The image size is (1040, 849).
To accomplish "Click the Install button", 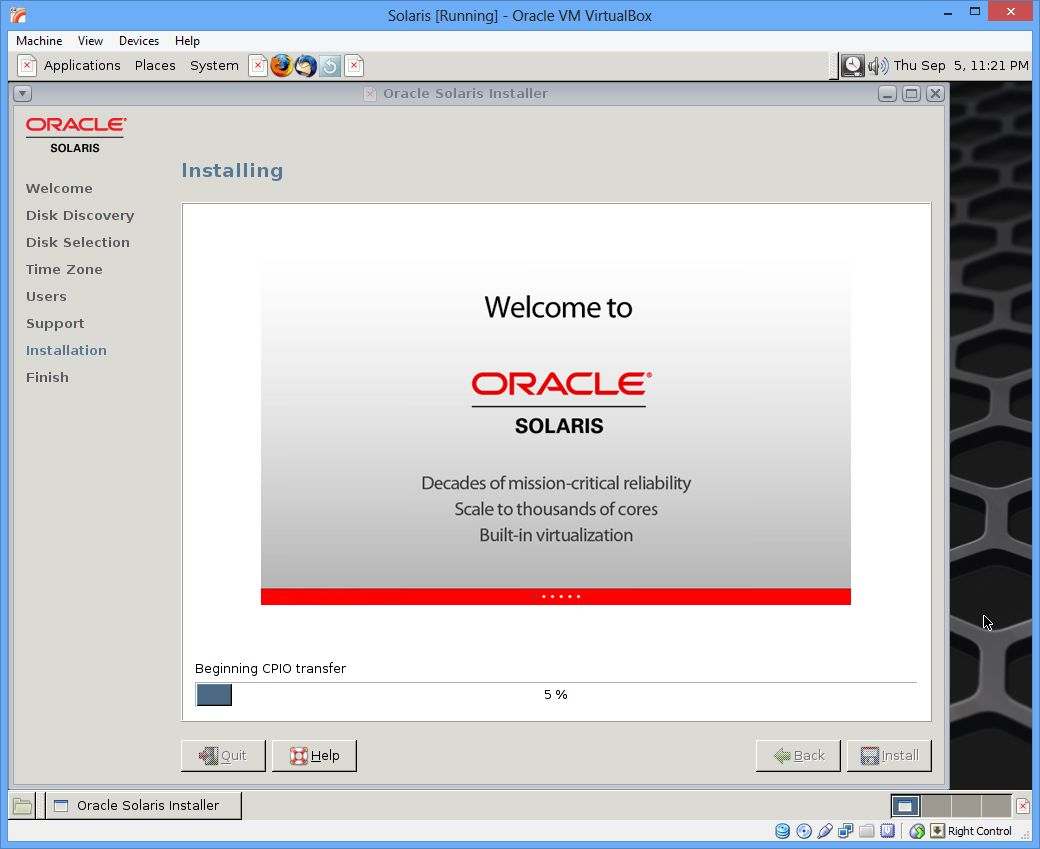I will tap(889, 755).
